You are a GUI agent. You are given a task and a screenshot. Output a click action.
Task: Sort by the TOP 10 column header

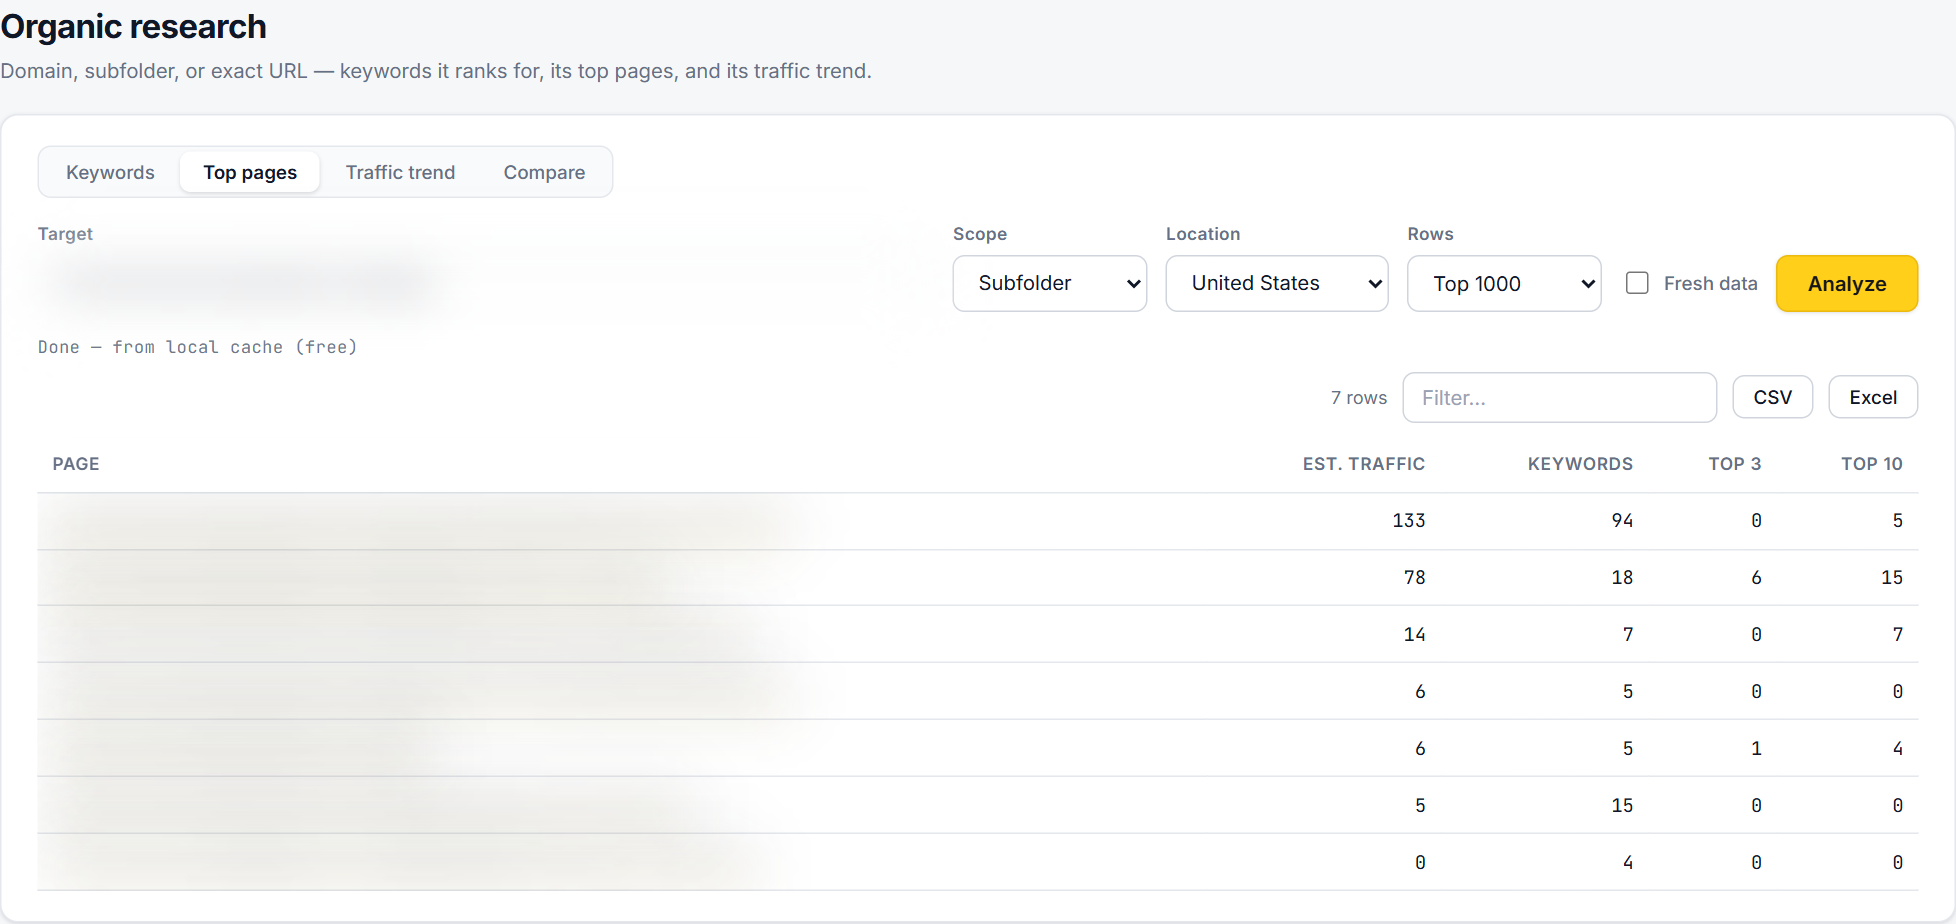click(x=1871, y=464)
